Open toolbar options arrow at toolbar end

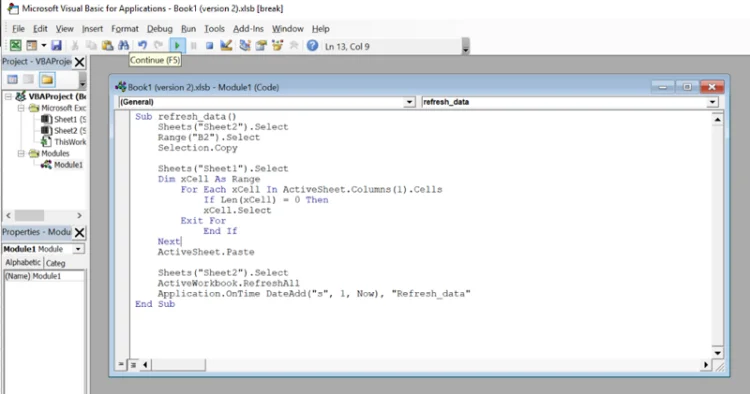[465, 47]
